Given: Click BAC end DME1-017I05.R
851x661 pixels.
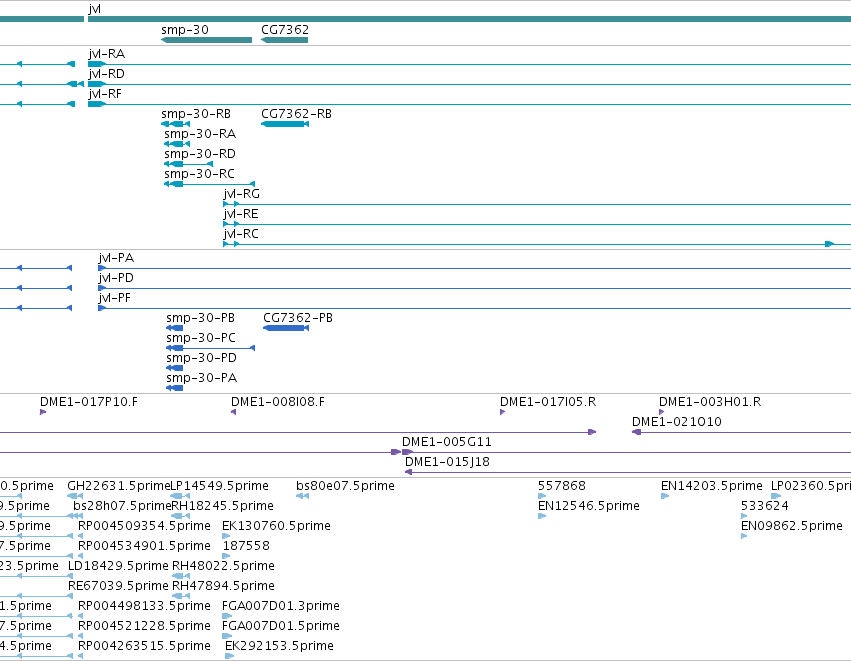Looking at the screenshot, I should [x=548, y=402].
